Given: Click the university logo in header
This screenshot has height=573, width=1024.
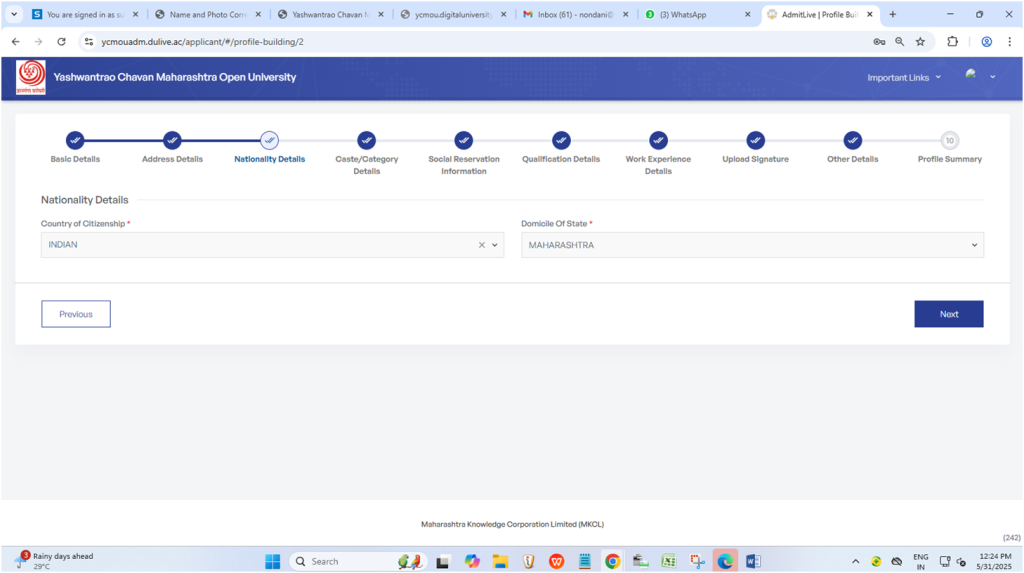Looking at the screenshot, I should (30, 78).
